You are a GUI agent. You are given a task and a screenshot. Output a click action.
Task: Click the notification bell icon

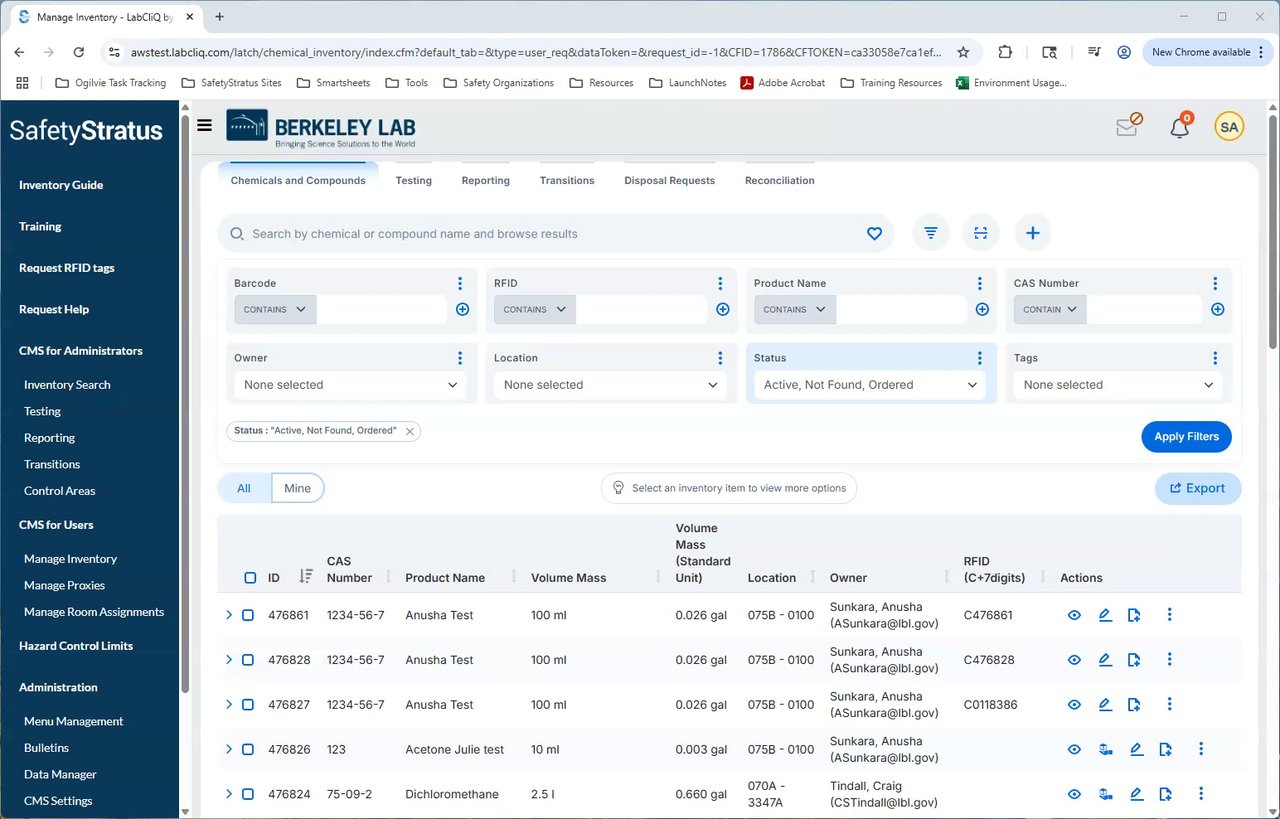(1180, 128)
